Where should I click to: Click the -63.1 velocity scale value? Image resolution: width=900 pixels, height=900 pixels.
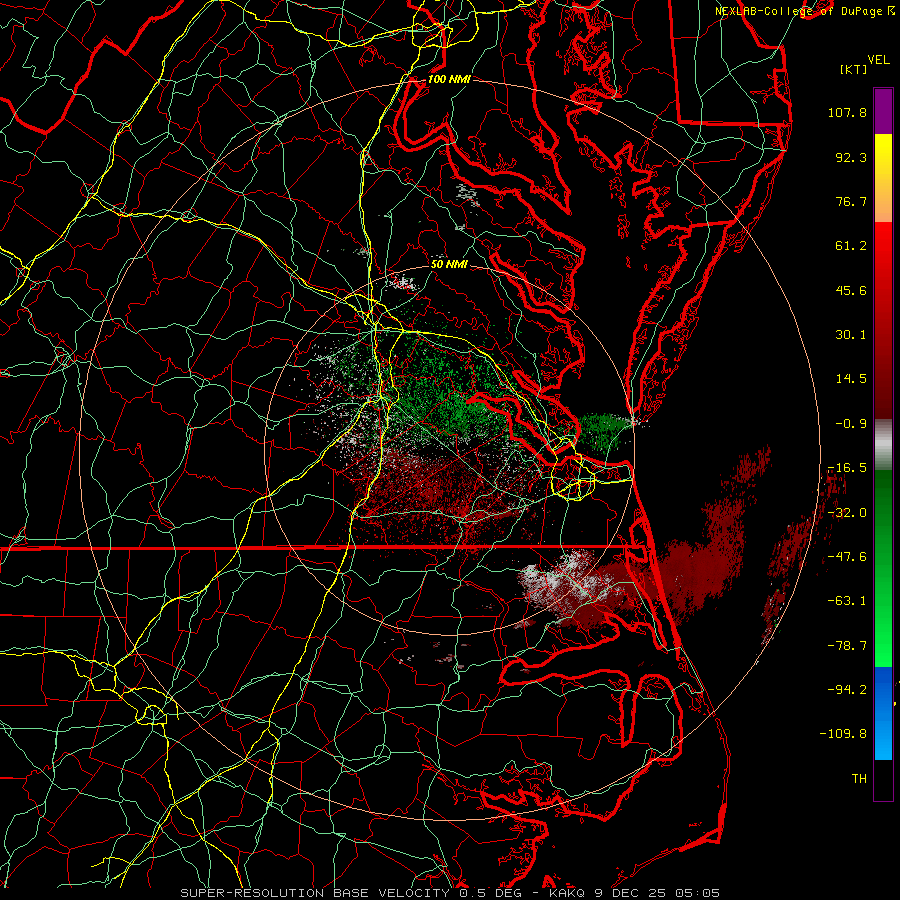847,601
